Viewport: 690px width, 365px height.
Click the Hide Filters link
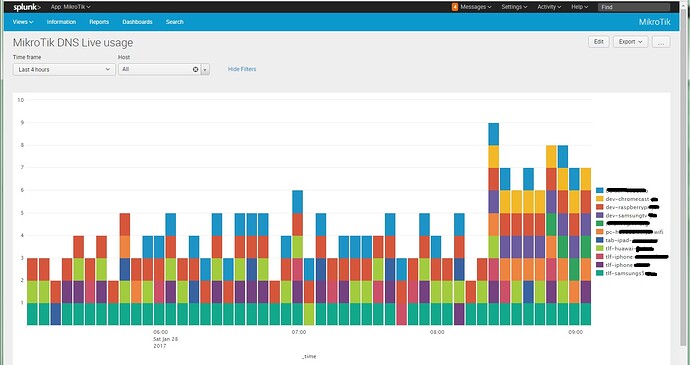coord(242,69)
